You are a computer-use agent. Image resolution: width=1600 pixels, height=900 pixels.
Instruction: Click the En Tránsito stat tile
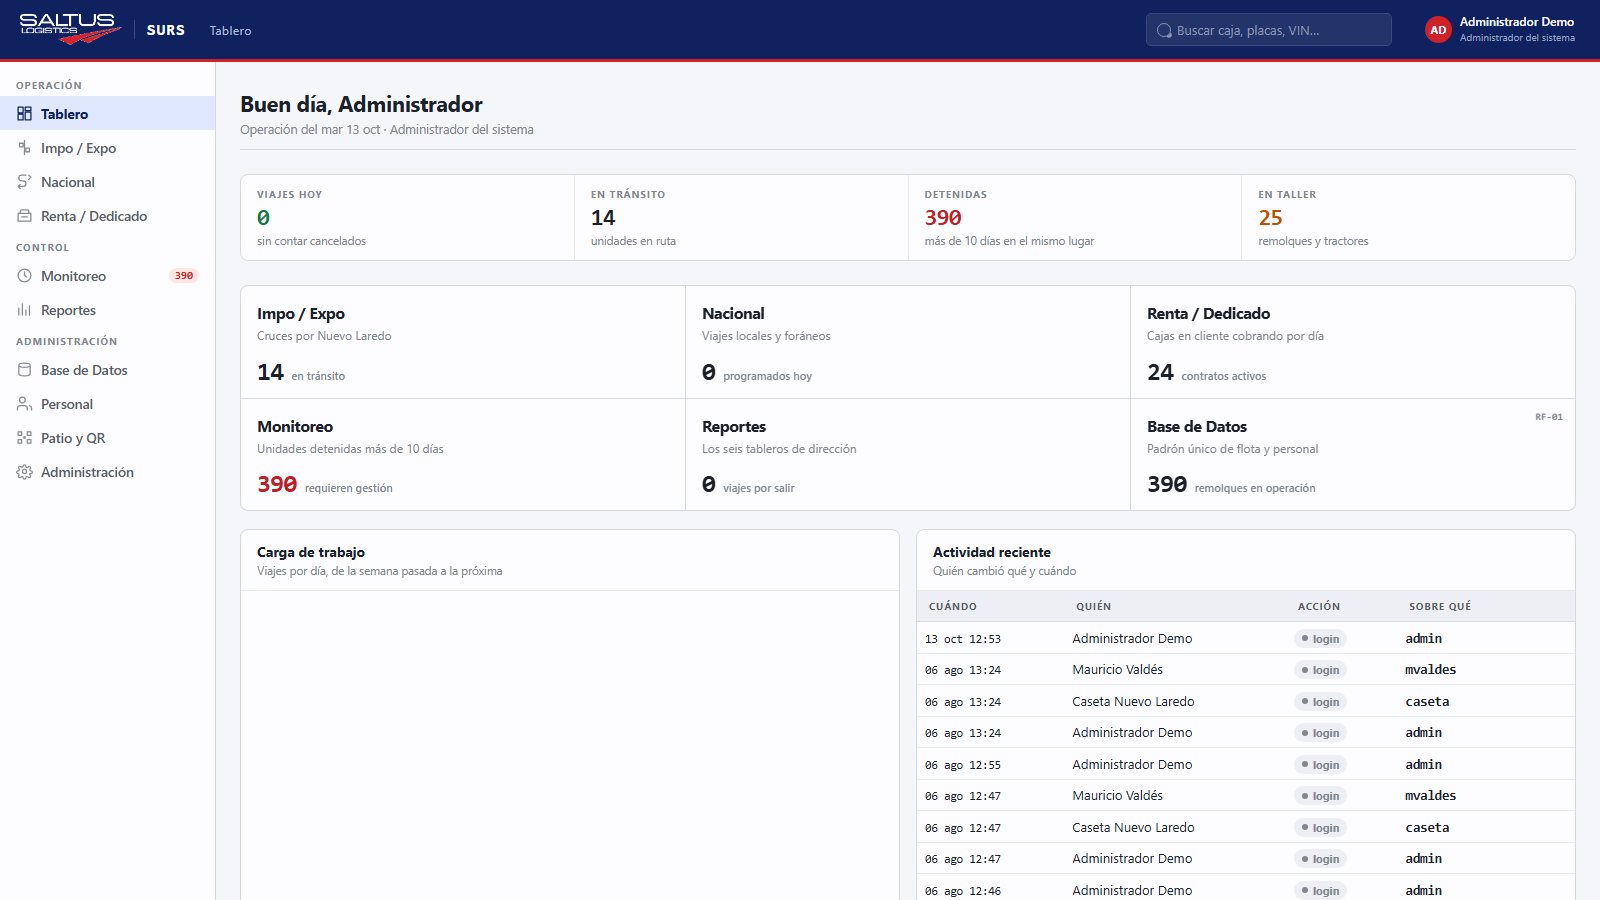[741, 218]
